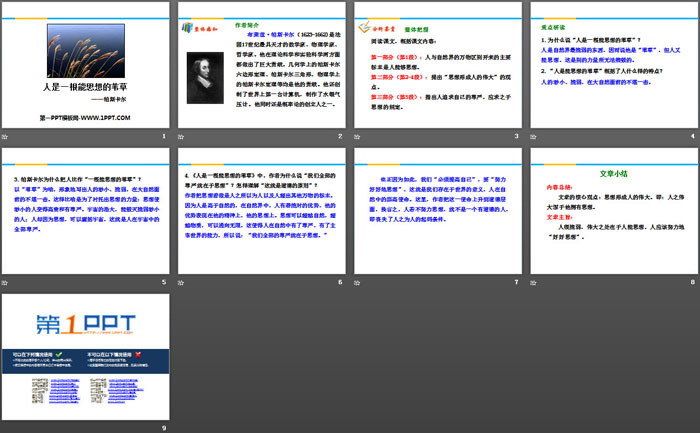Select slide 6 thumbnail
The image size is (700, 433).
(x=262, y=209)
